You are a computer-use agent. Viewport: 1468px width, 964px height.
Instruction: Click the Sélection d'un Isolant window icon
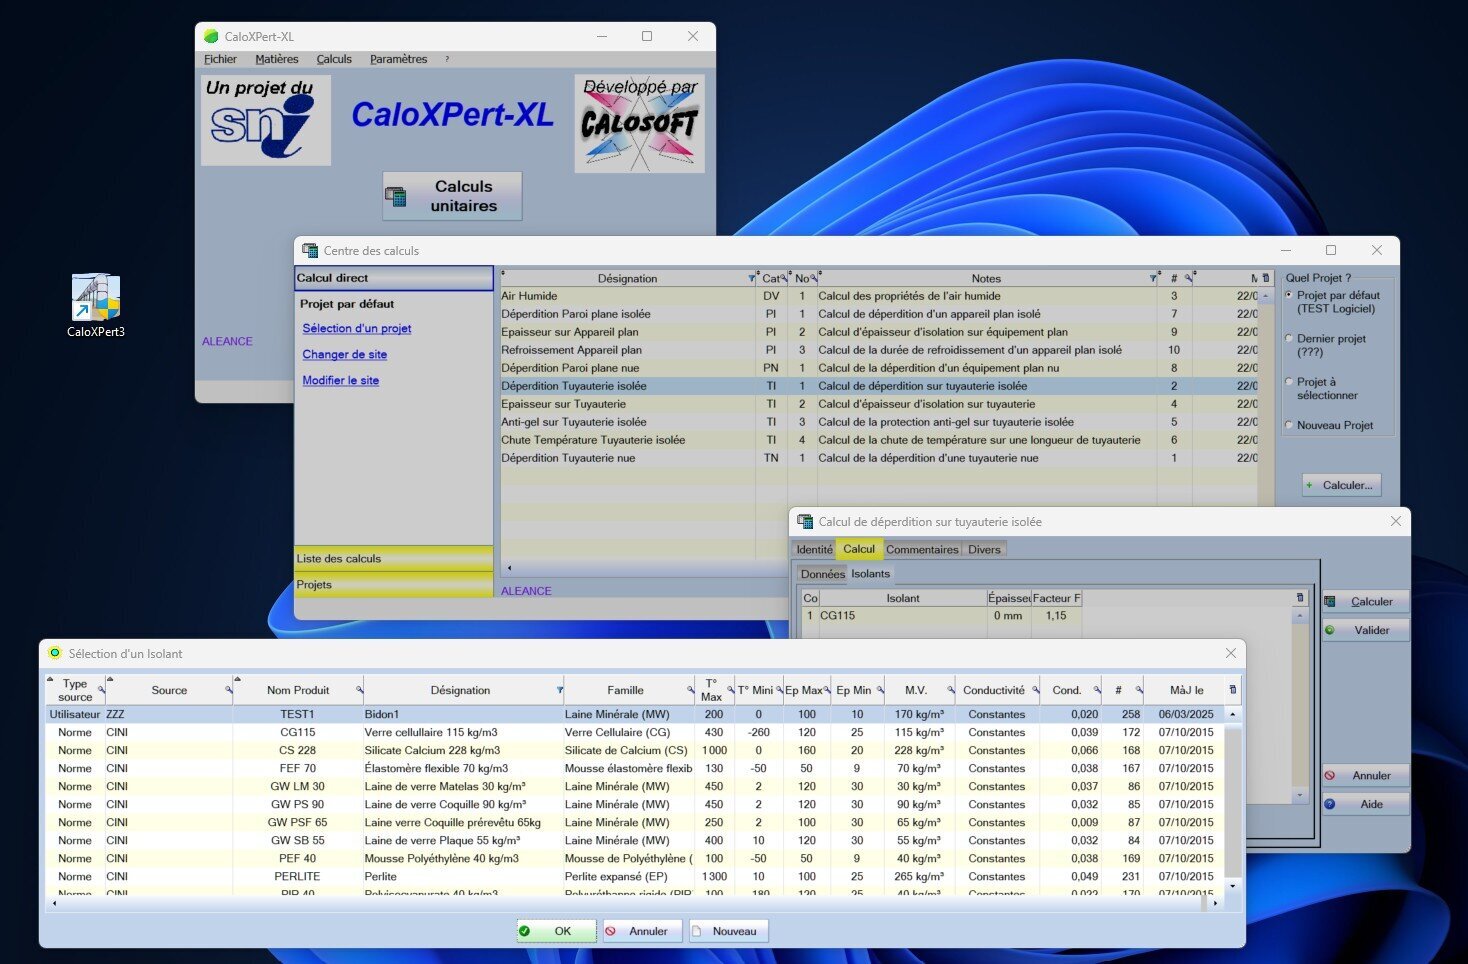pyautogui.click(x=55, y=653)
